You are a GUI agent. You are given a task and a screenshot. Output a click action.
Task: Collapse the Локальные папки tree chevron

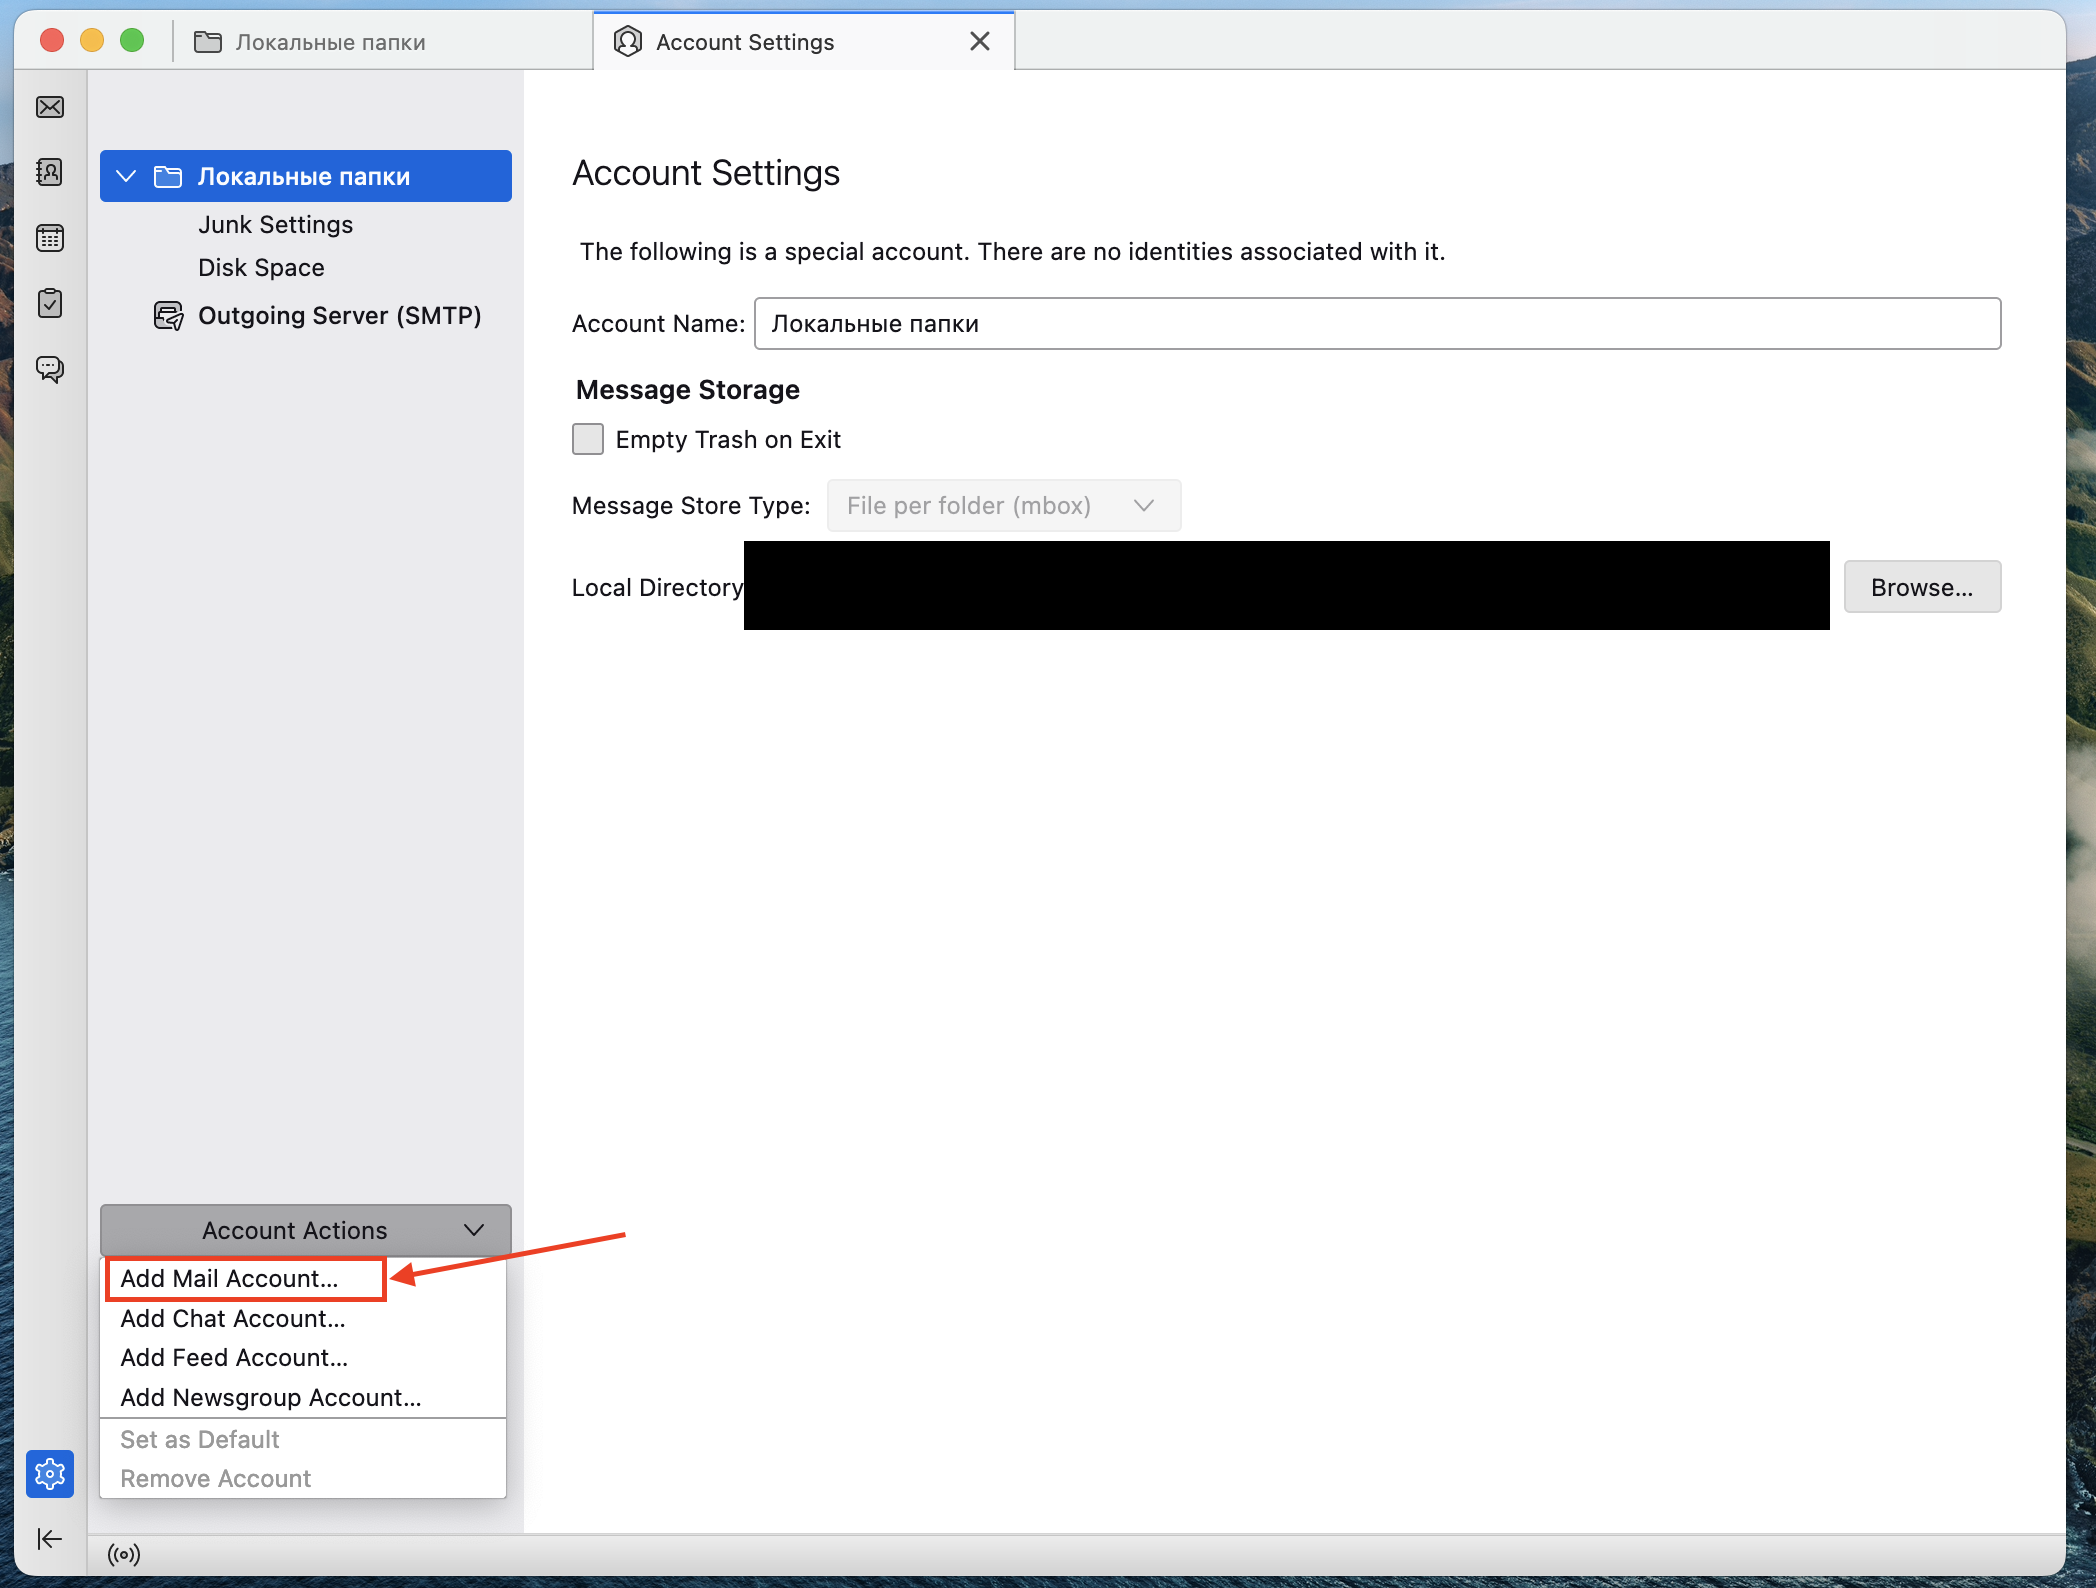(x=127, y=176)
